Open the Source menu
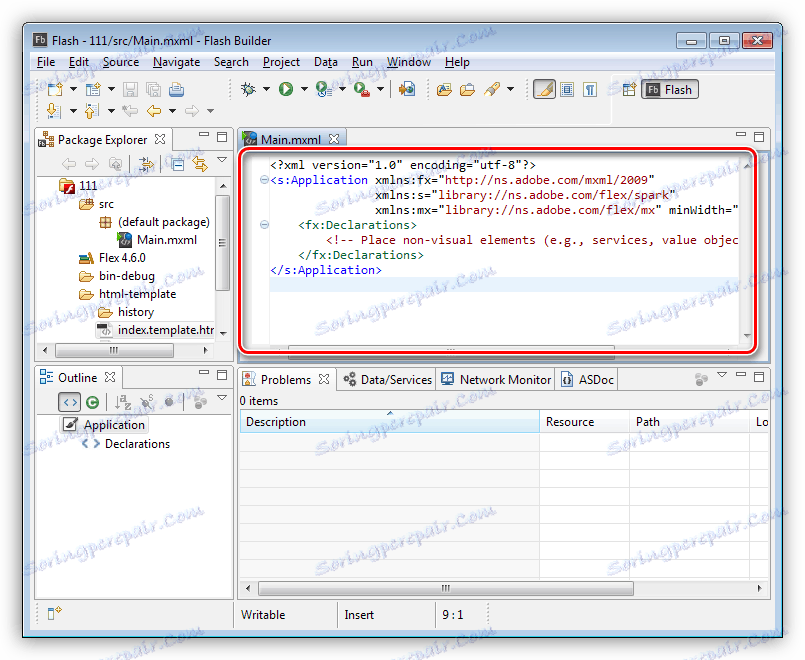 121,62
